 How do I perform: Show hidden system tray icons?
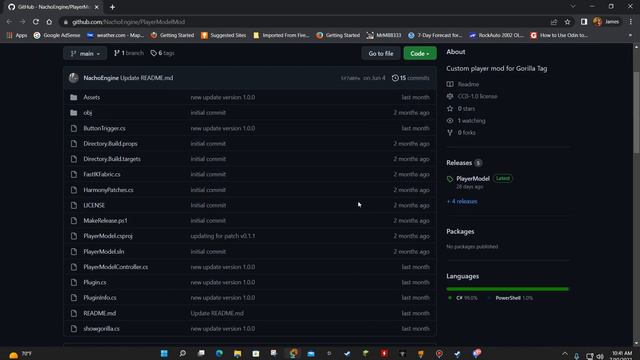[x=565, y=354]
